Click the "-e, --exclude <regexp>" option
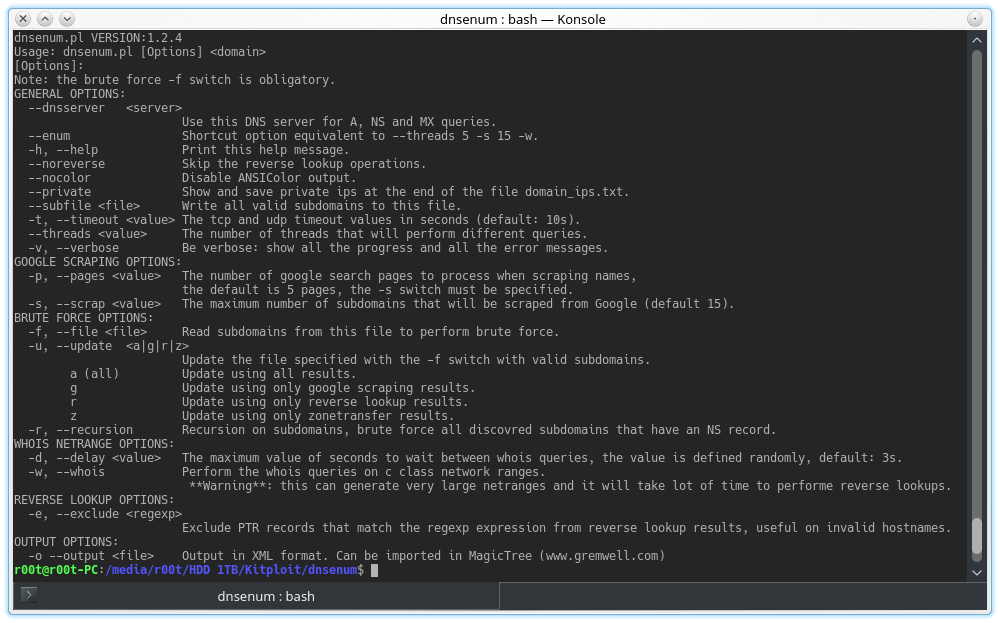 click(x=105, y=515)
